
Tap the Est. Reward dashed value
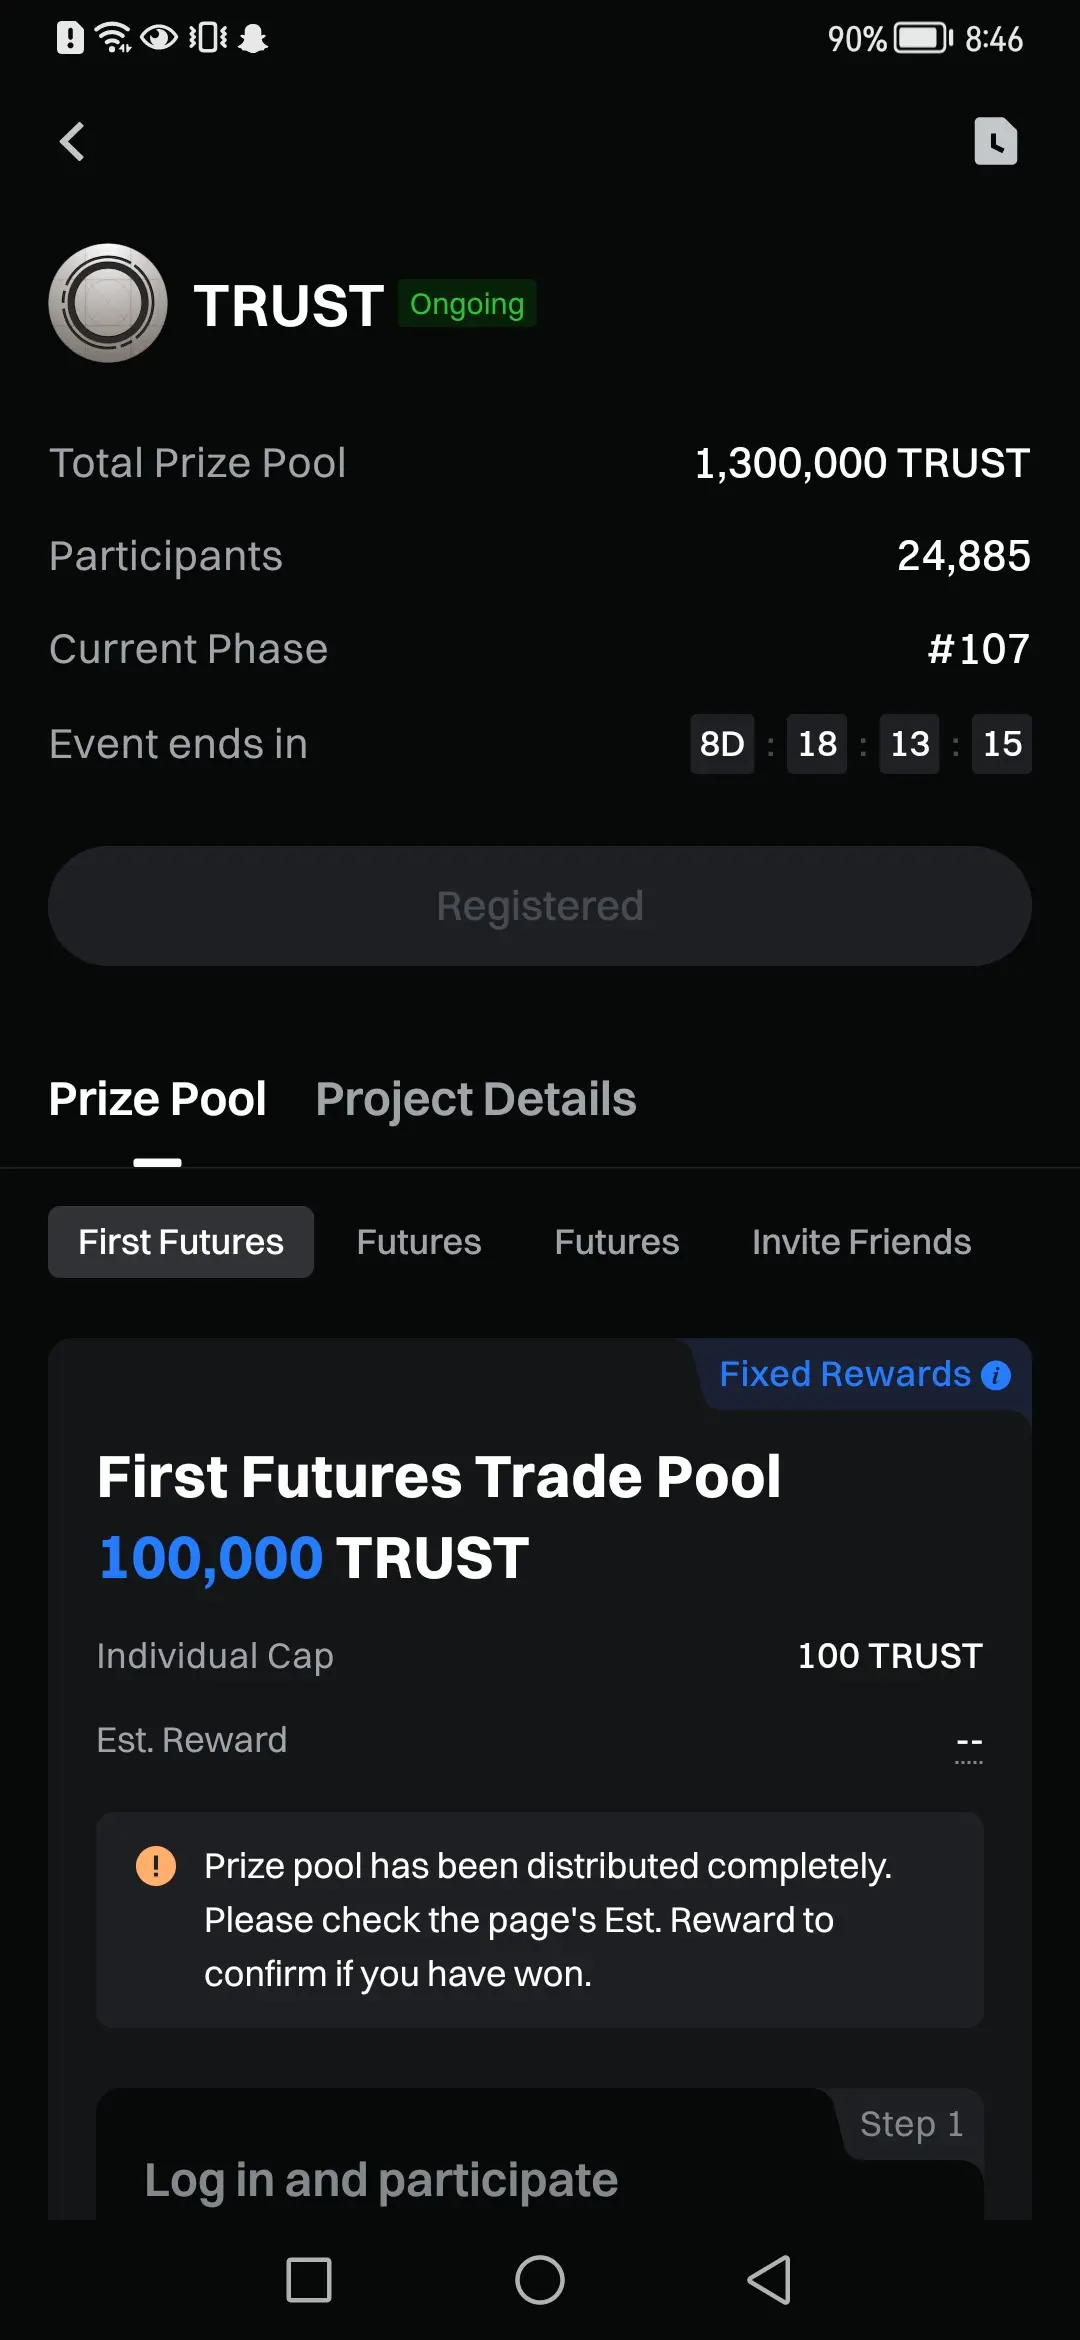point(969,1742)
